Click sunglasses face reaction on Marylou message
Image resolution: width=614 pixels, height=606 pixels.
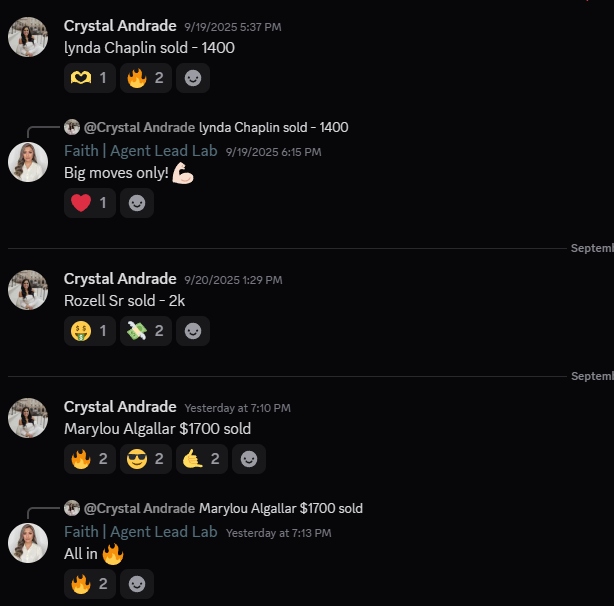coord(145,459)
